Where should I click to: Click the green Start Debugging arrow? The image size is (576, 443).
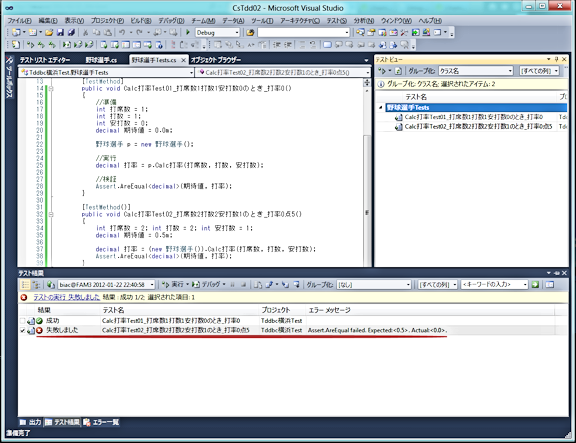click(x=188, y=32)
